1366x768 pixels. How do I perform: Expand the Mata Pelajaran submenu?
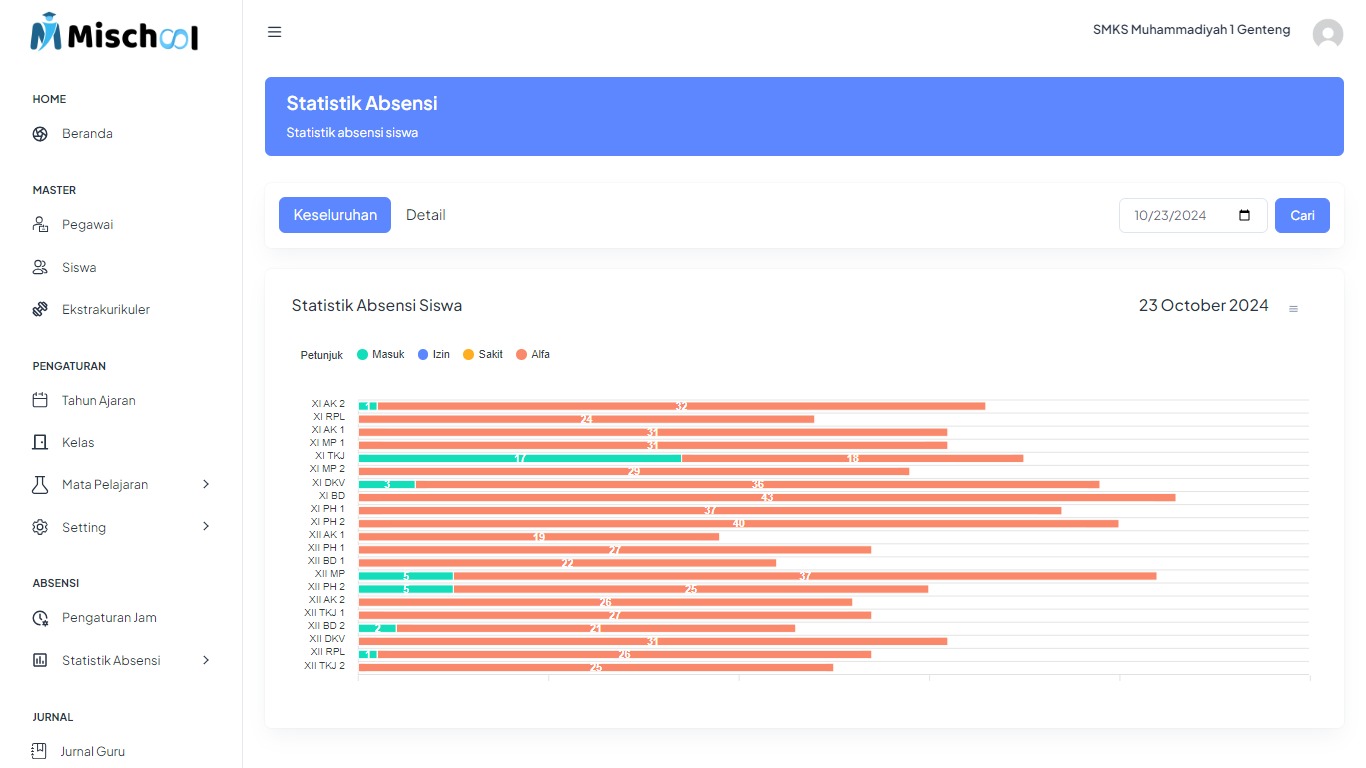pyautogui.click(x=206, y=484)
